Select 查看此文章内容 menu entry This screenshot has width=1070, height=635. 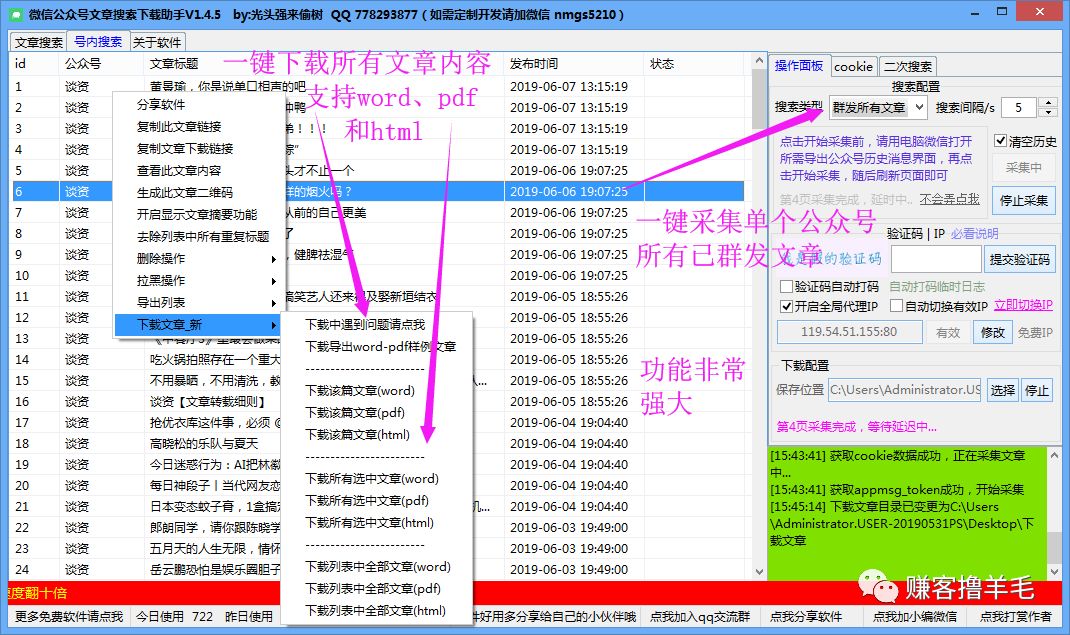199,171
